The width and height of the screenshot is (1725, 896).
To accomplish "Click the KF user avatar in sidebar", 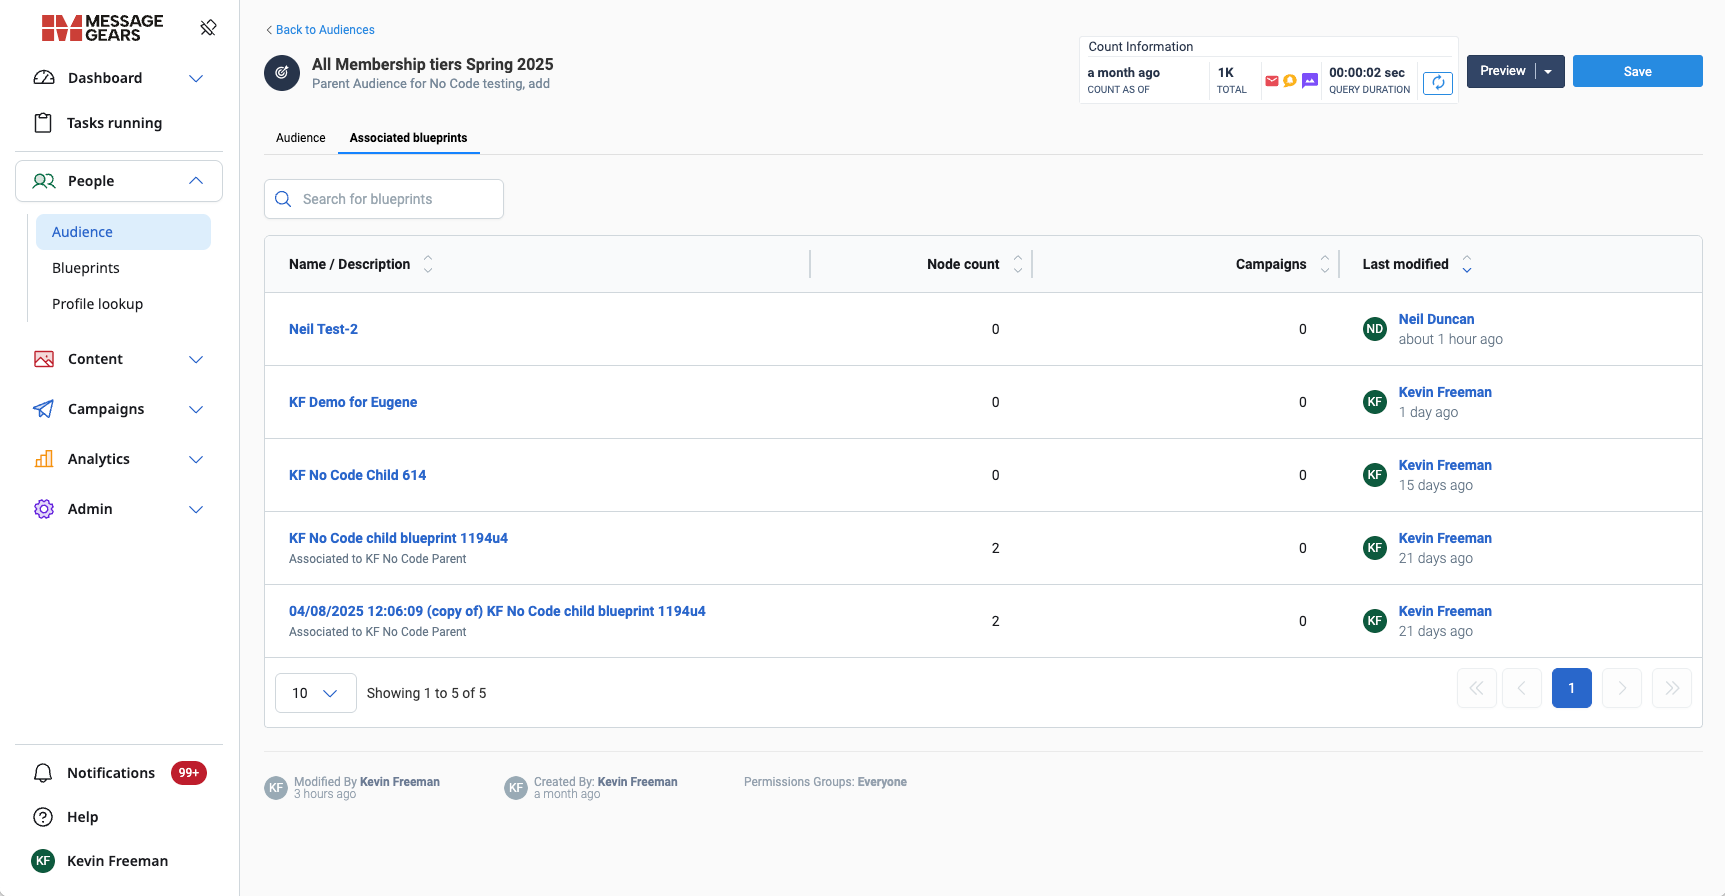I will coord(43,861).
